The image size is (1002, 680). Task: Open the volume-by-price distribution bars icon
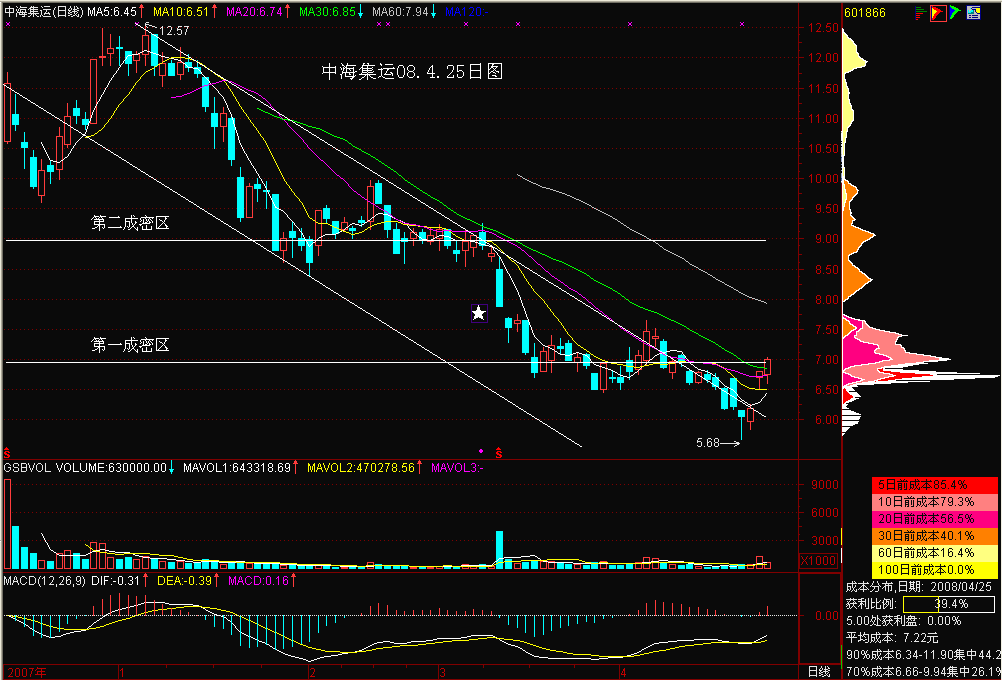pos(921,12)
